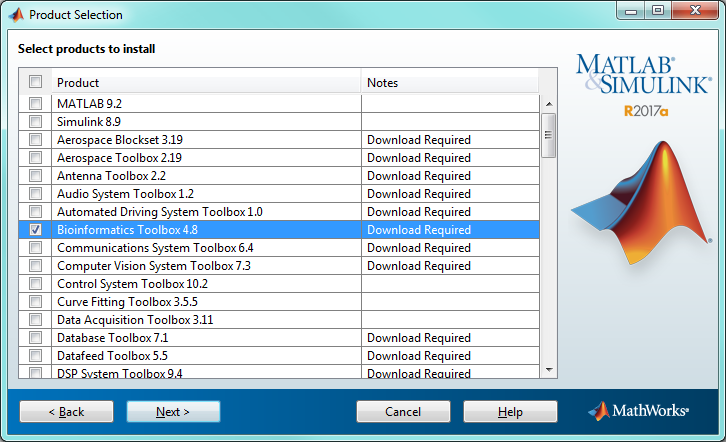Select the Database Toolbox 7.1 row
Screen dimensions: 726x442
[279, 338]
